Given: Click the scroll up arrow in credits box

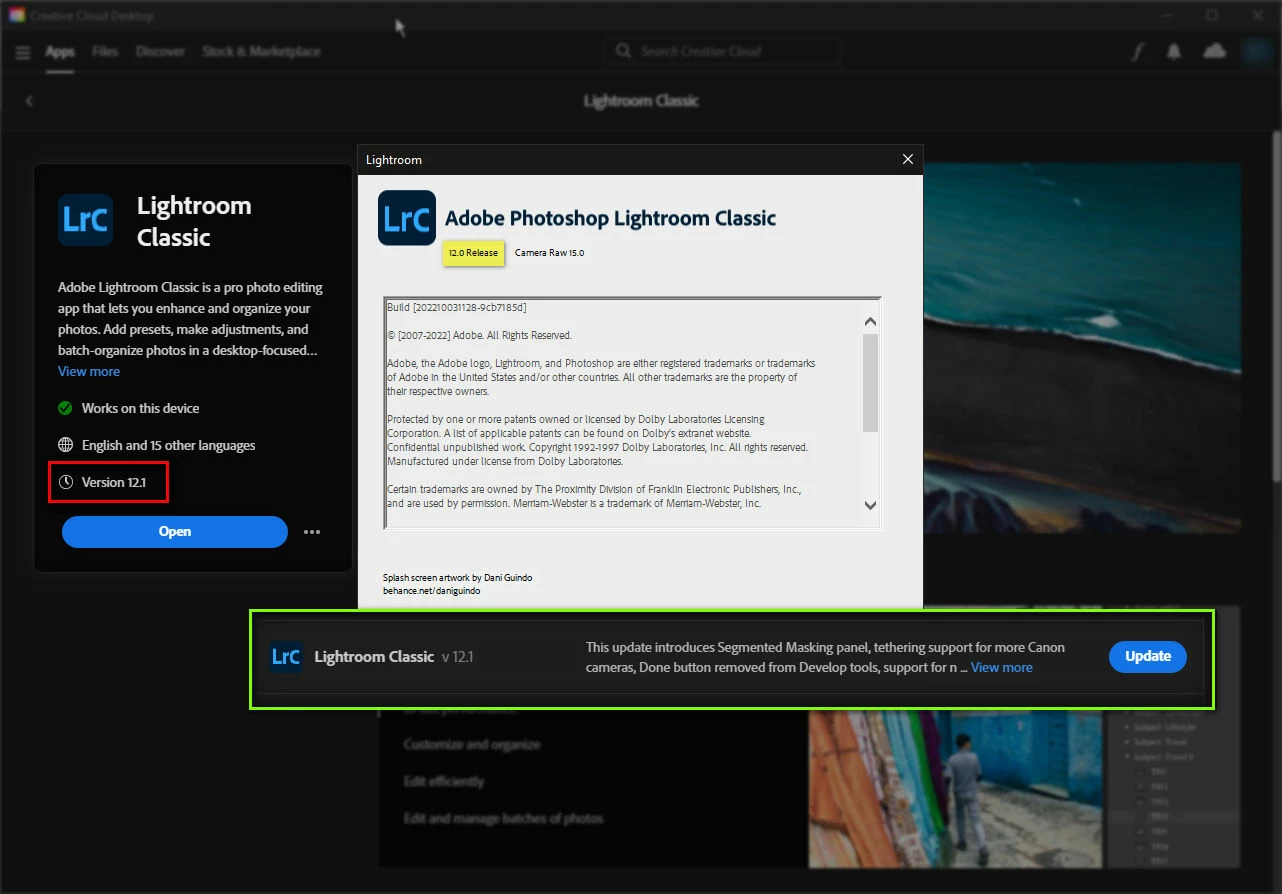Looking at the screenshot, I should pos(870,322).
